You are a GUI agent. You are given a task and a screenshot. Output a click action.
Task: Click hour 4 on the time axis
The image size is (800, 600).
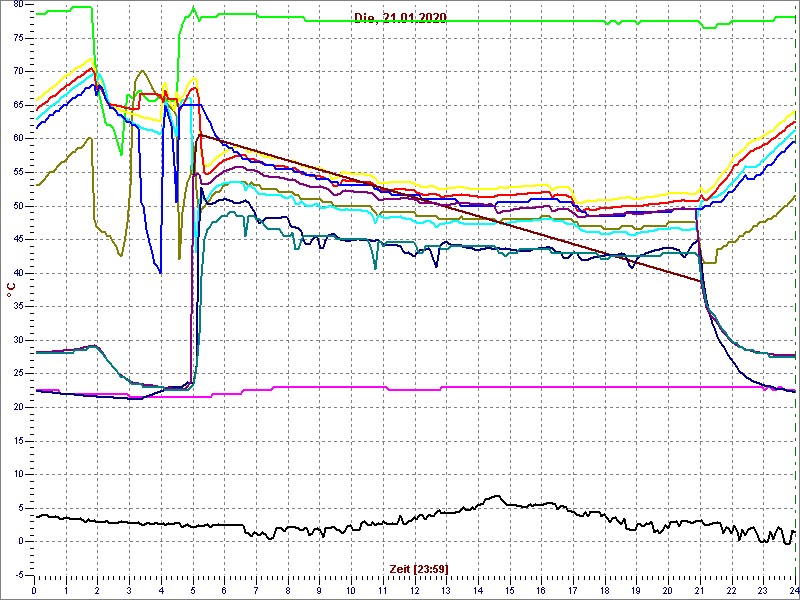click(161, 589)
